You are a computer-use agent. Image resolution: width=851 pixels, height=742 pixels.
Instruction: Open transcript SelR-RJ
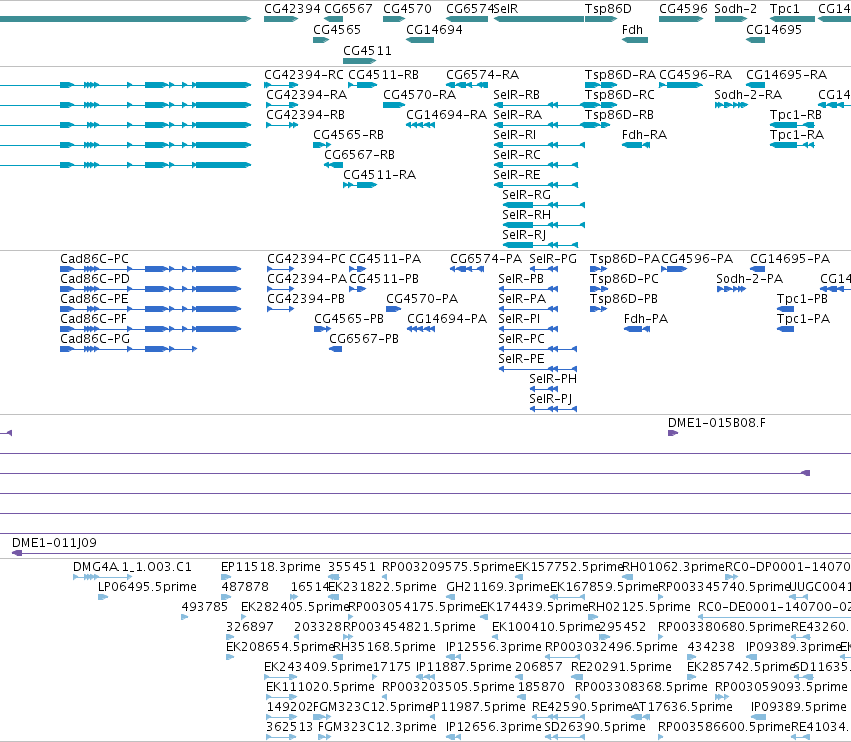click(x=540, y=245)
